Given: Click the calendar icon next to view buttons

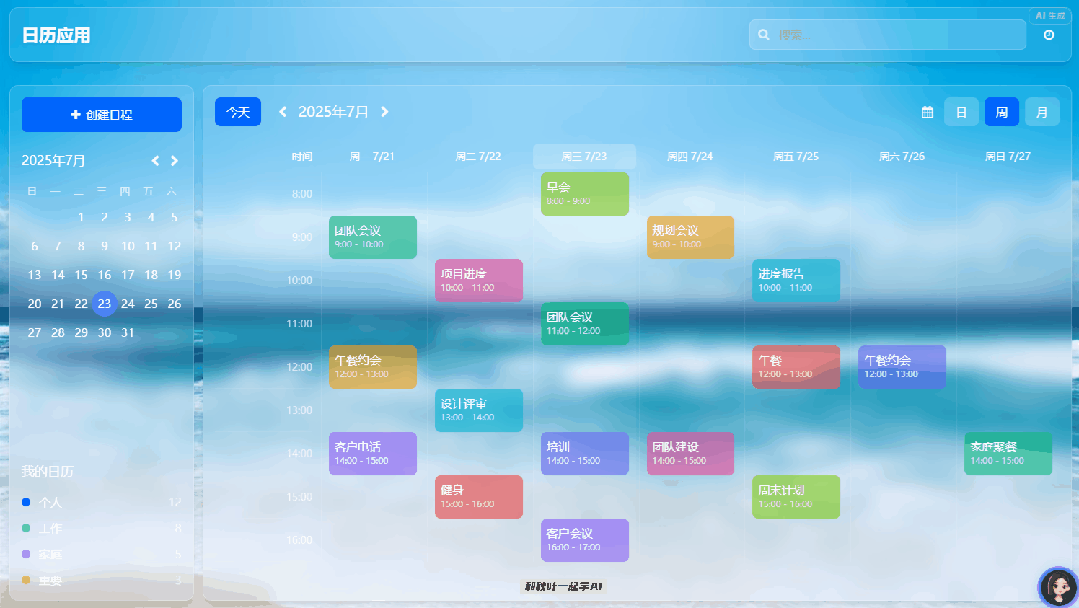Looking at the screenshot, I should tap(927, 112).
